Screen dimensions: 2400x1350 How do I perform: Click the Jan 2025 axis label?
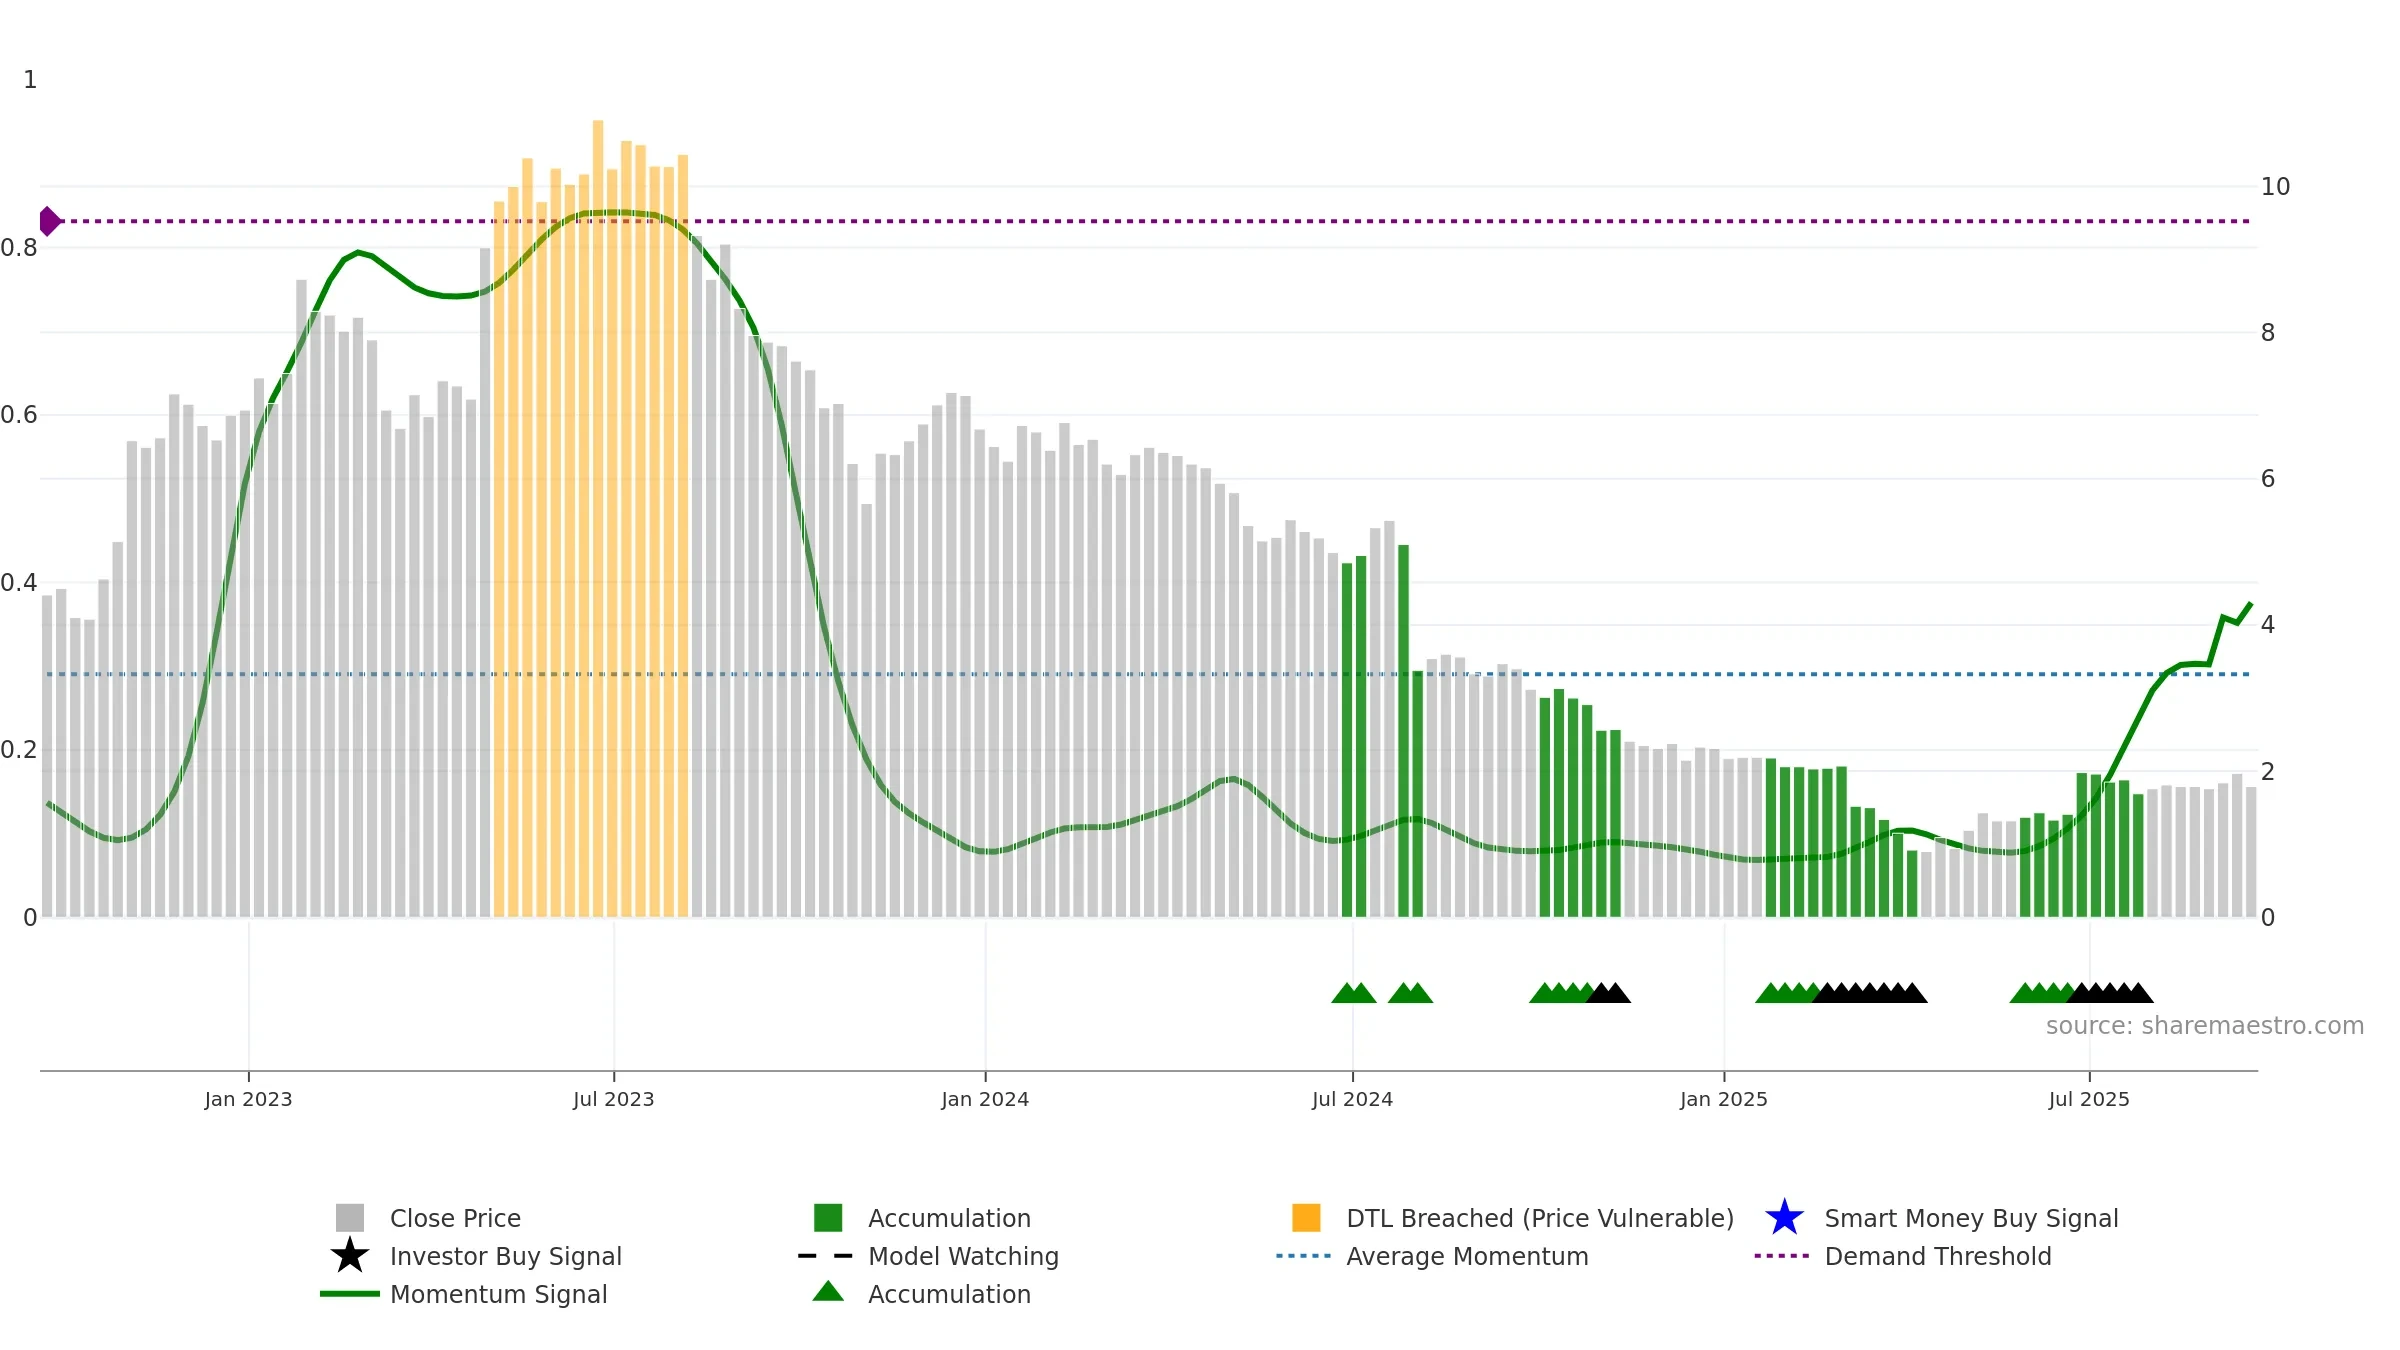1724,1099
